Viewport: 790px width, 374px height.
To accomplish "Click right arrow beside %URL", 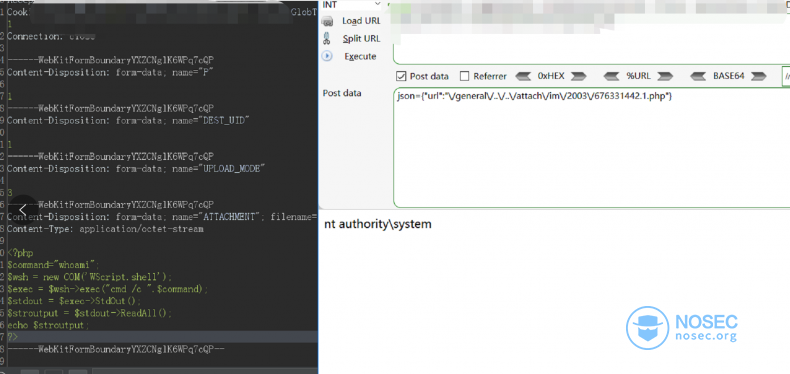I will tap(665, 76).
